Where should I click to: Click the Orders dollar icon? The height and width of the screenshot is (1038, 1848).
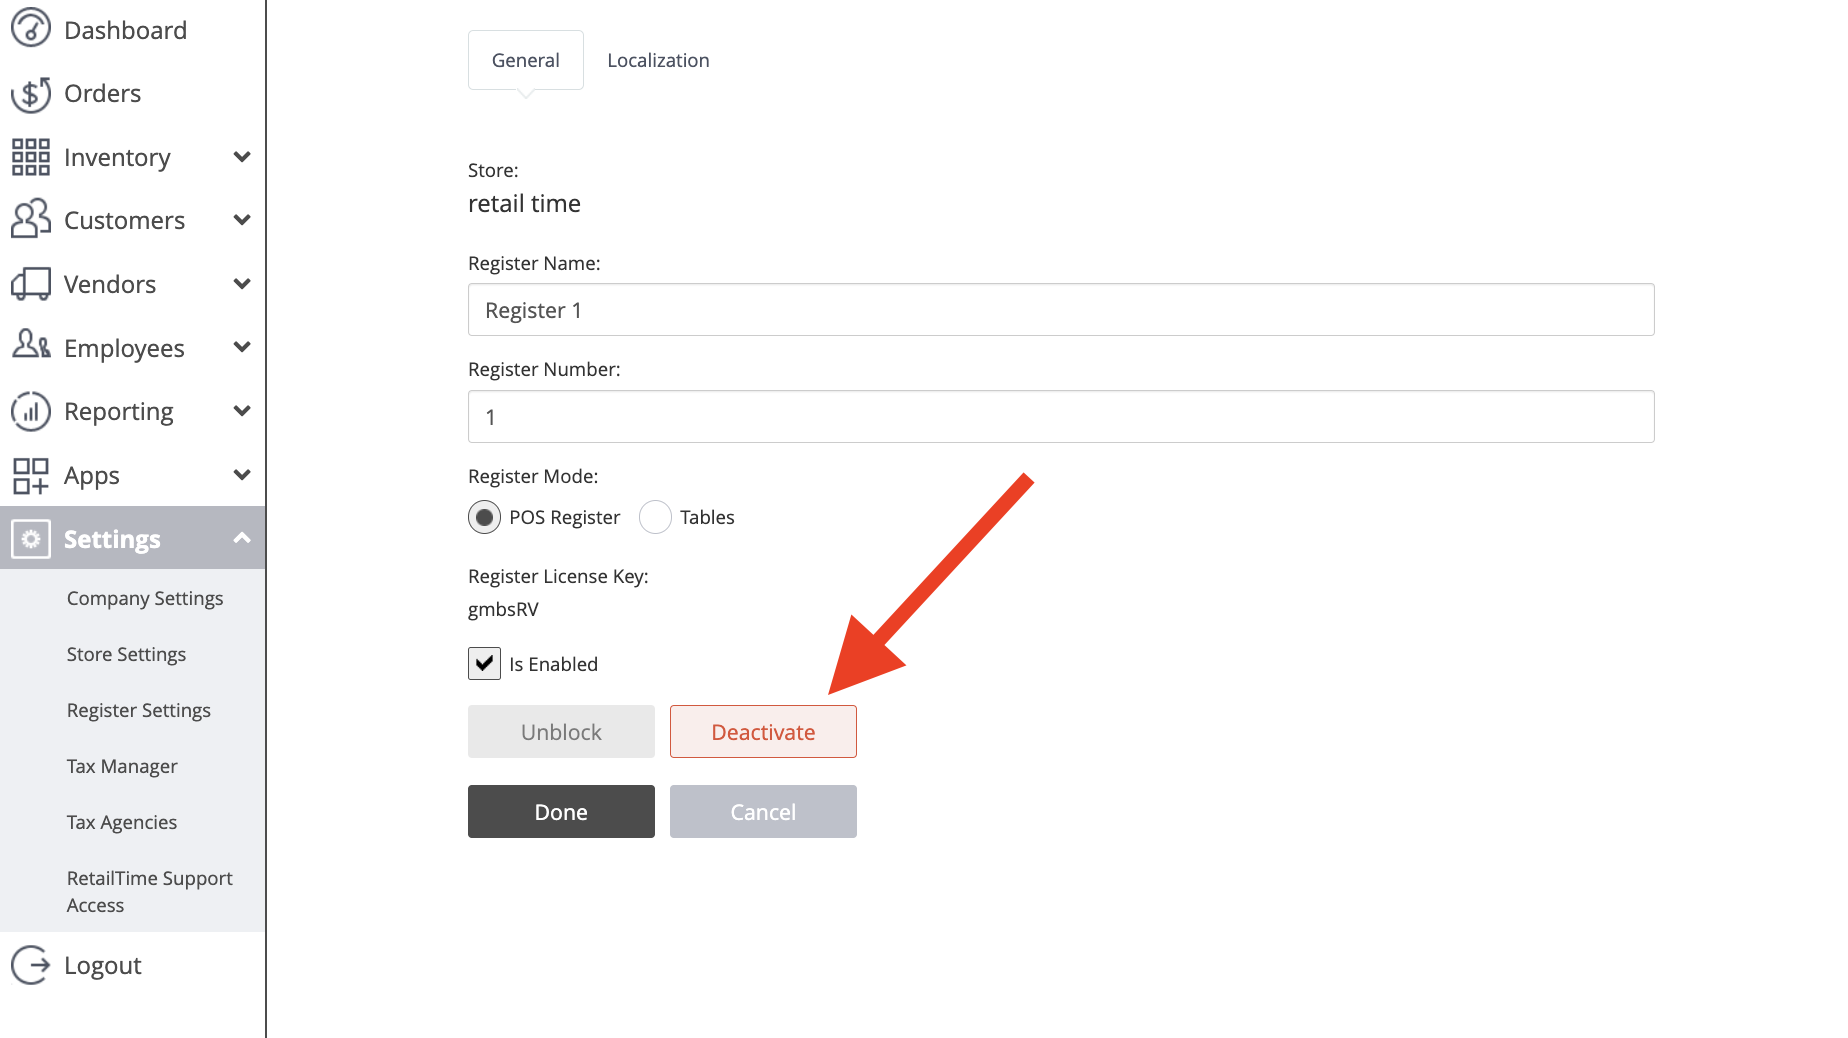(31, 93)
